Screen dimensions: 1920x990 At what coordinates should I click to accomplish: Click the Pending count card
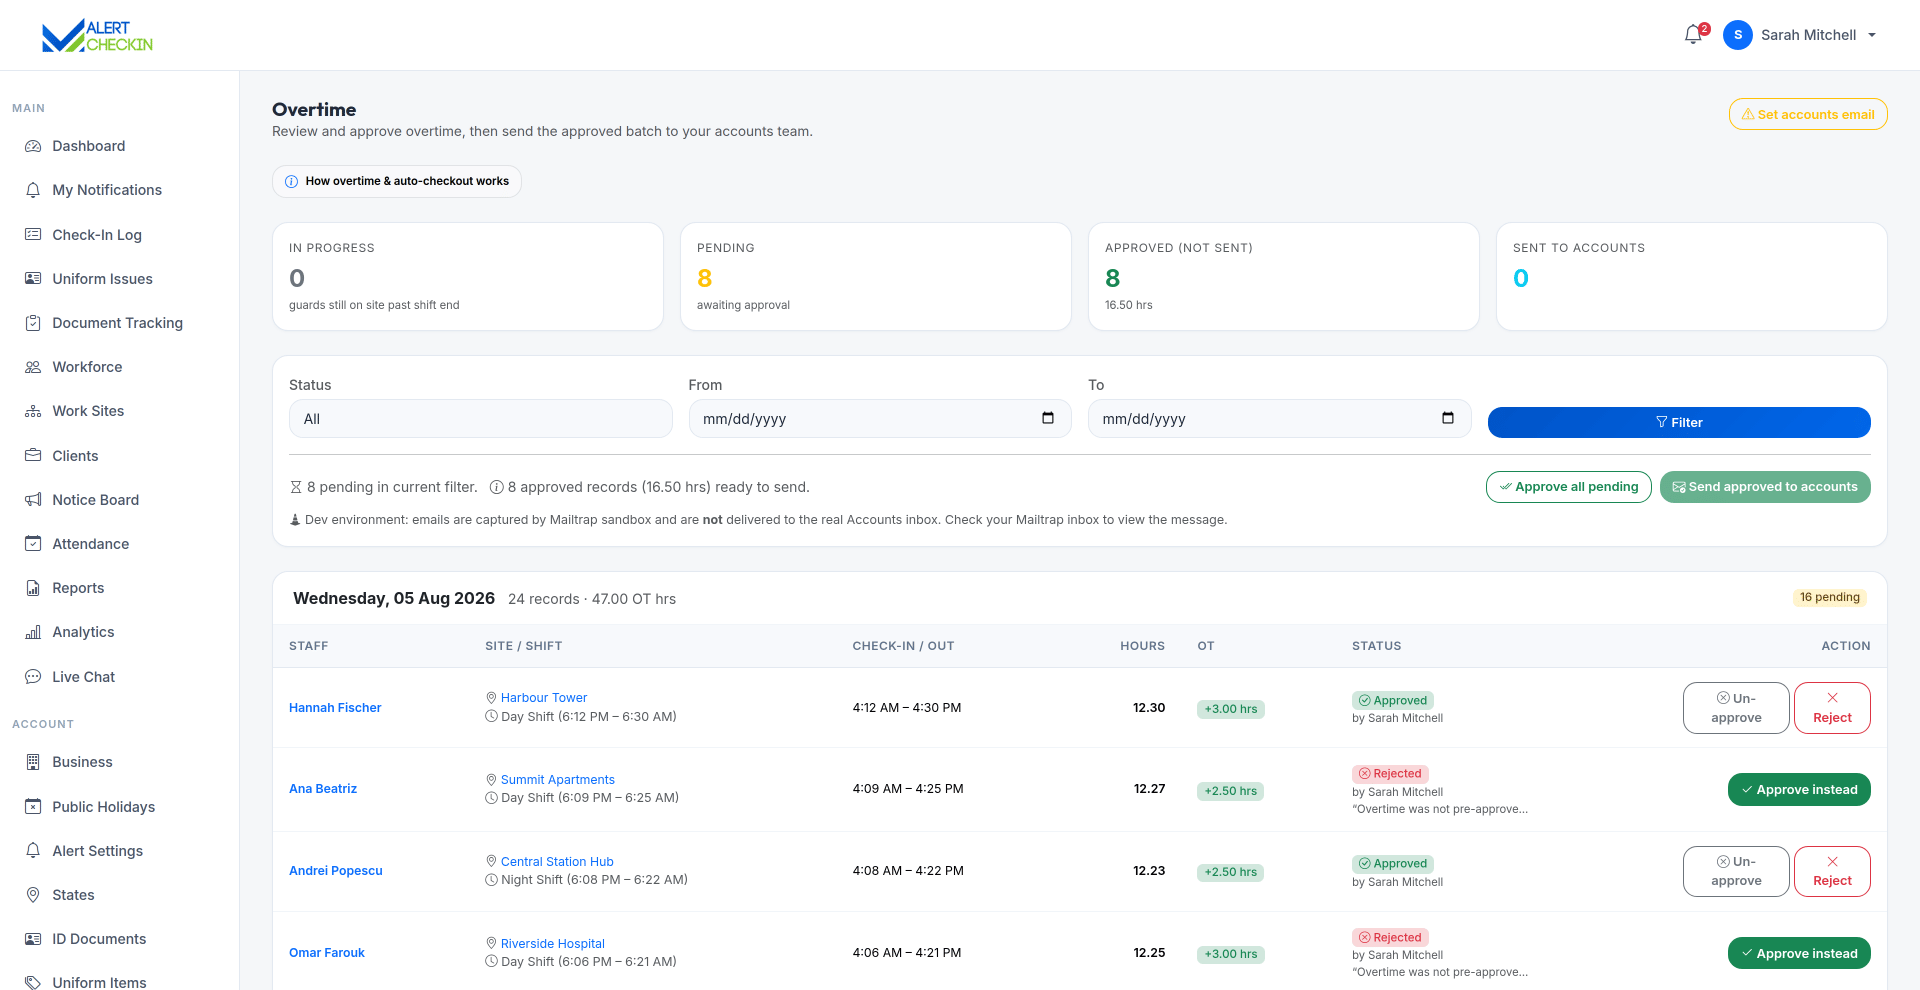tap(876, 277)
